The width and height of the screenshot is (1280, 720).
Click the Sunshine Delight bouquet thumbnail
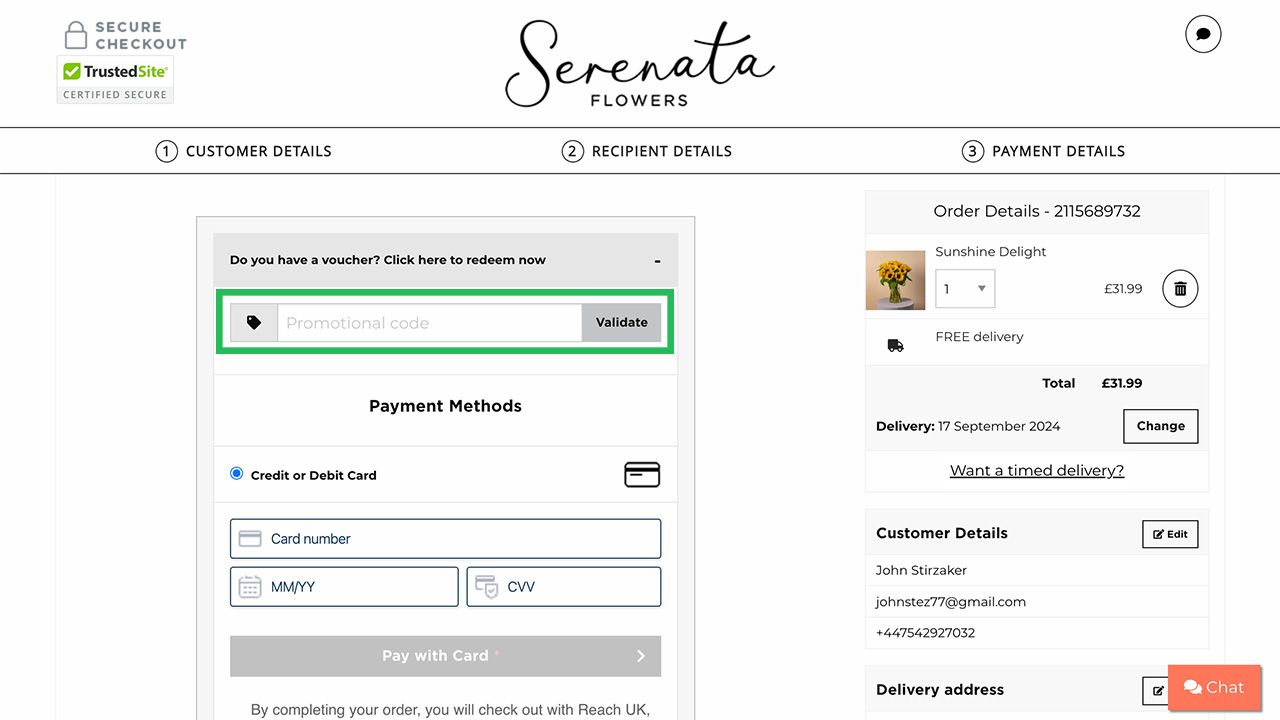(895, 280)
